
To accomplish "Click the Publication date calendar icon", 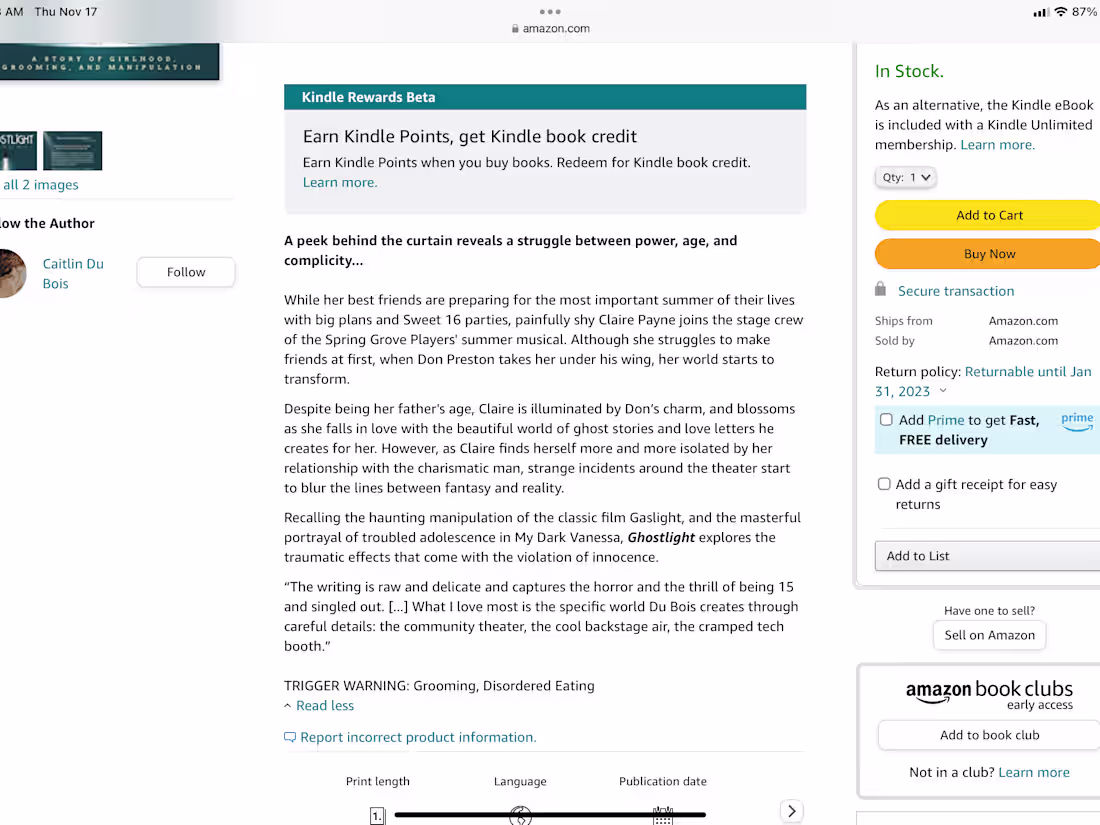I will 663,815.
